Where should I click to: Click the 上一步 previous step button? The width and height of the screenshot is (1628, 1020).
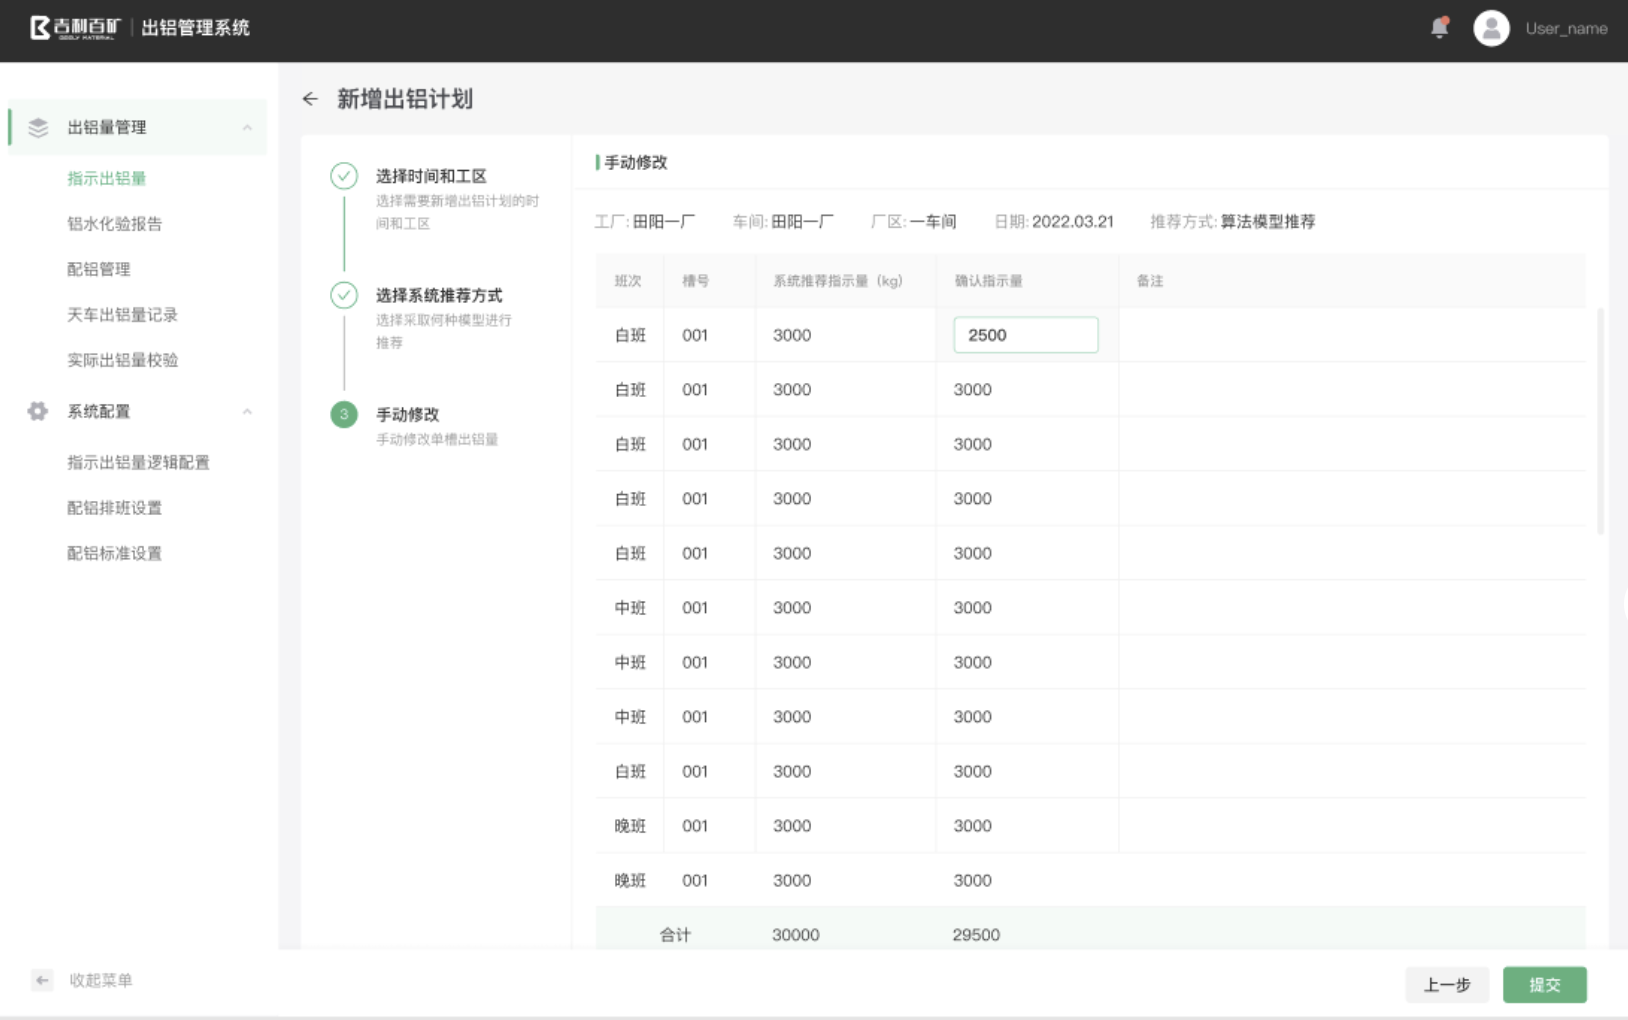1446,985
